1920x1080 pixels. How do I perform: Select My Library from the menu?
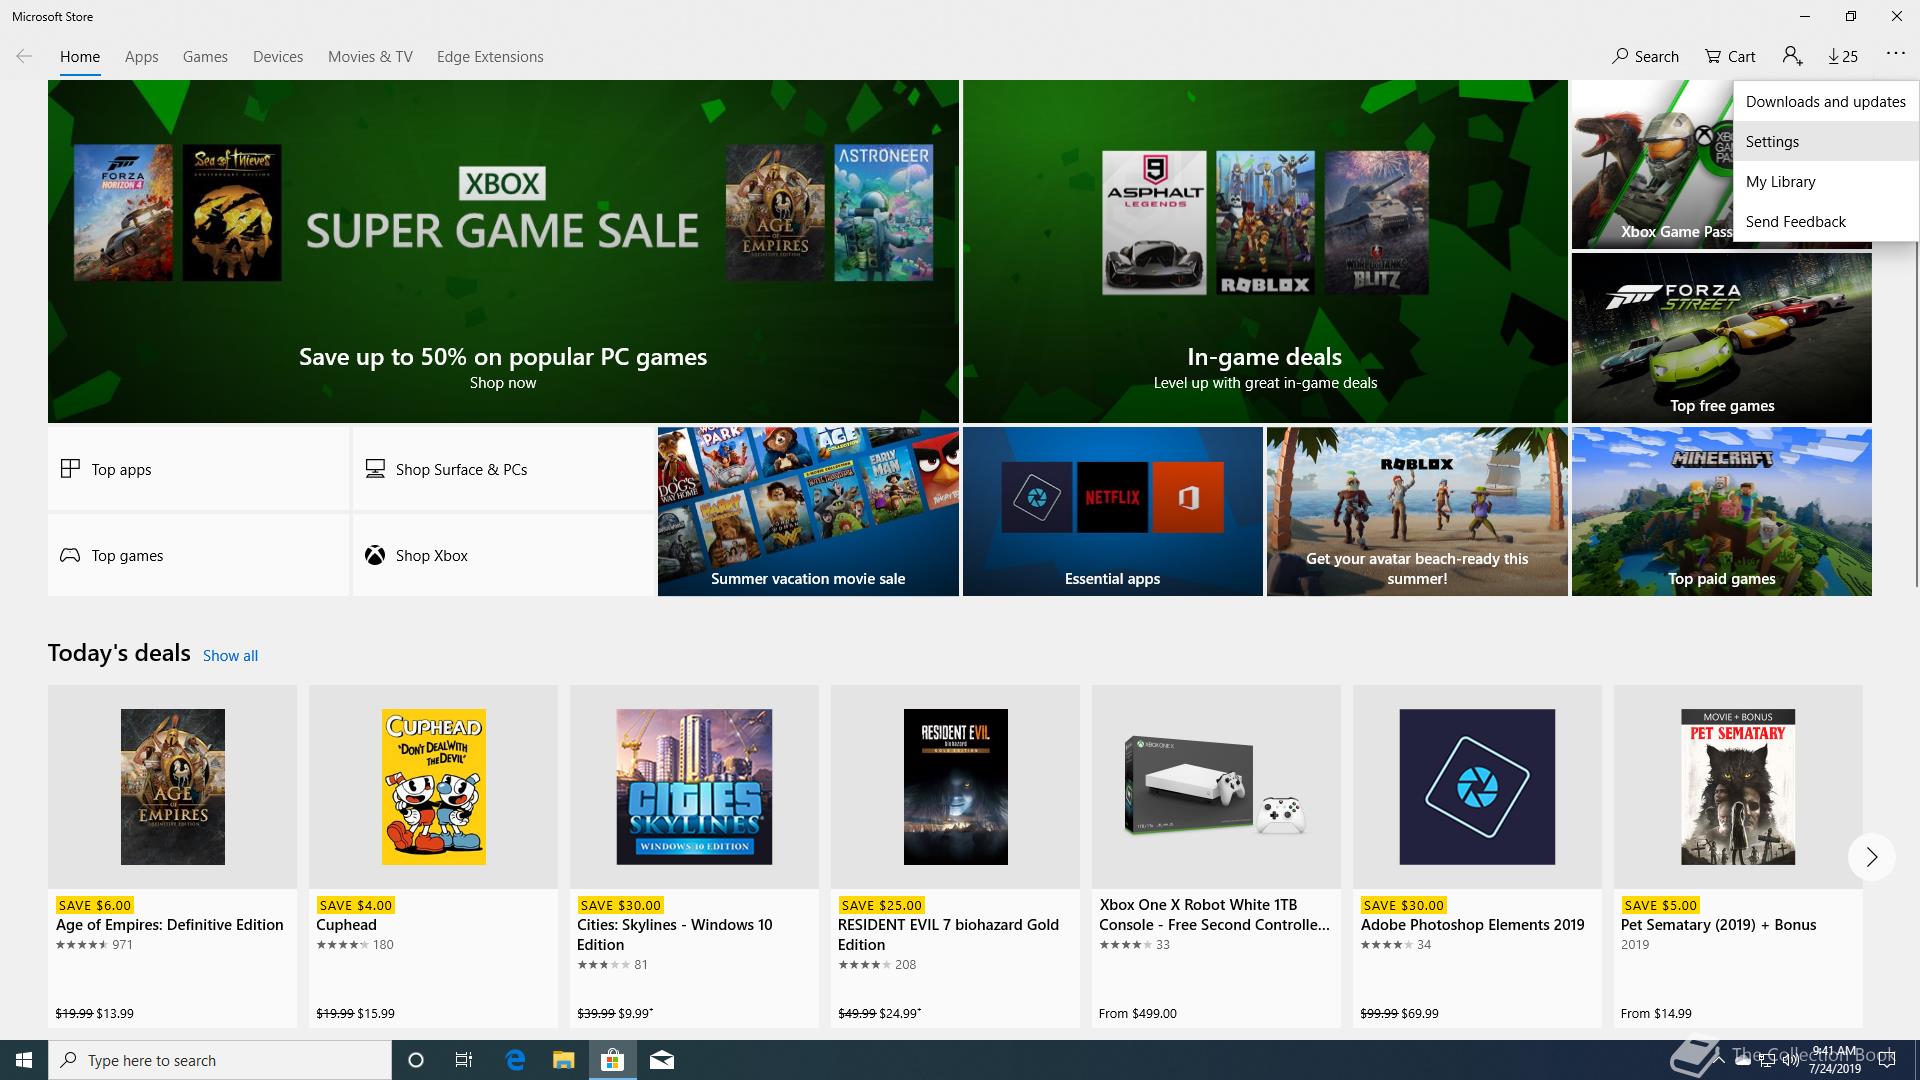[1826, 181]
